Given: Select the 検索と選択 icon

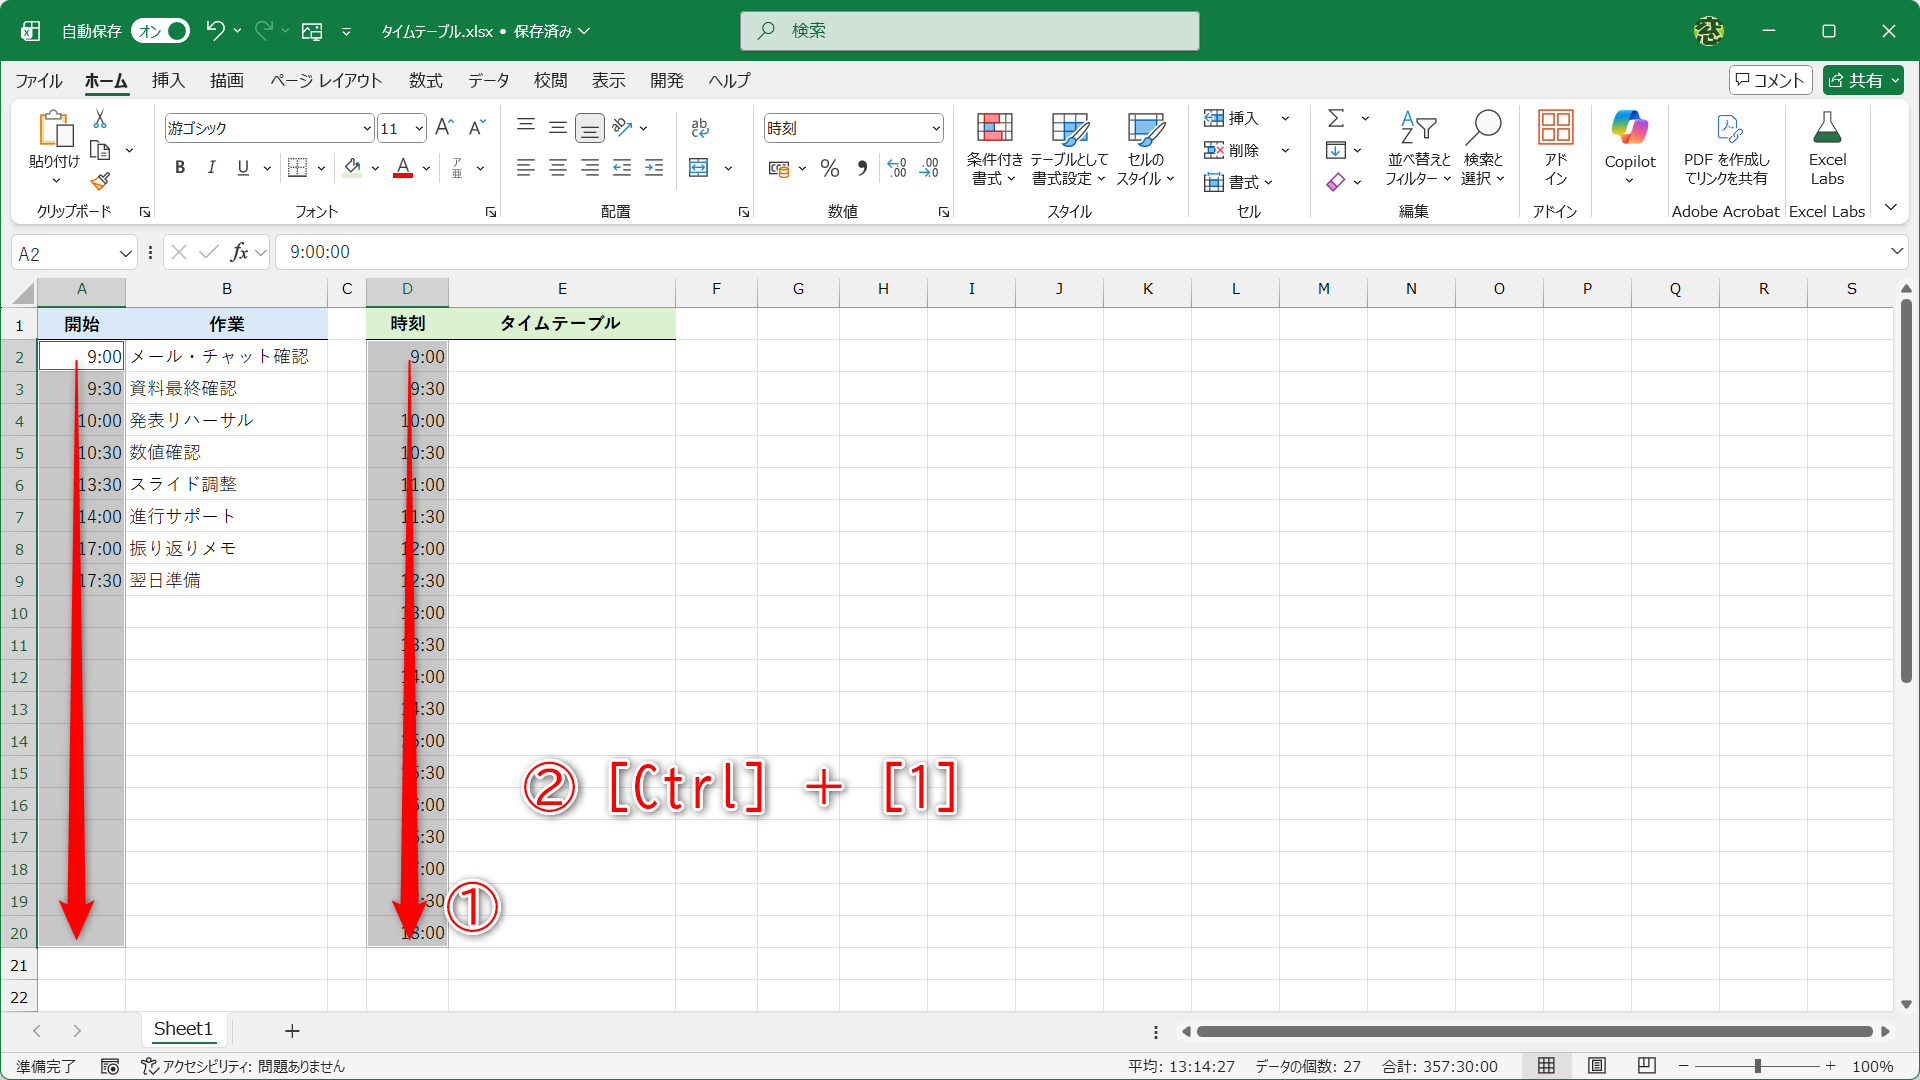Looking at the screenshot, I should tap(1484, 148).
